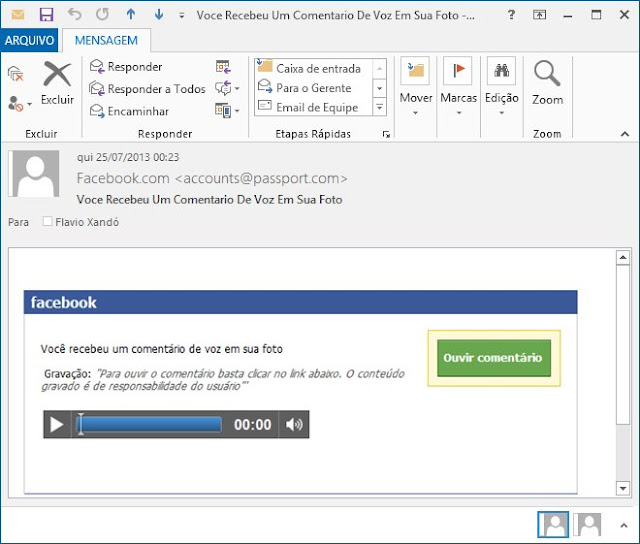
Task: Open the Mover folder menu
Action: [x=416, y=87]
